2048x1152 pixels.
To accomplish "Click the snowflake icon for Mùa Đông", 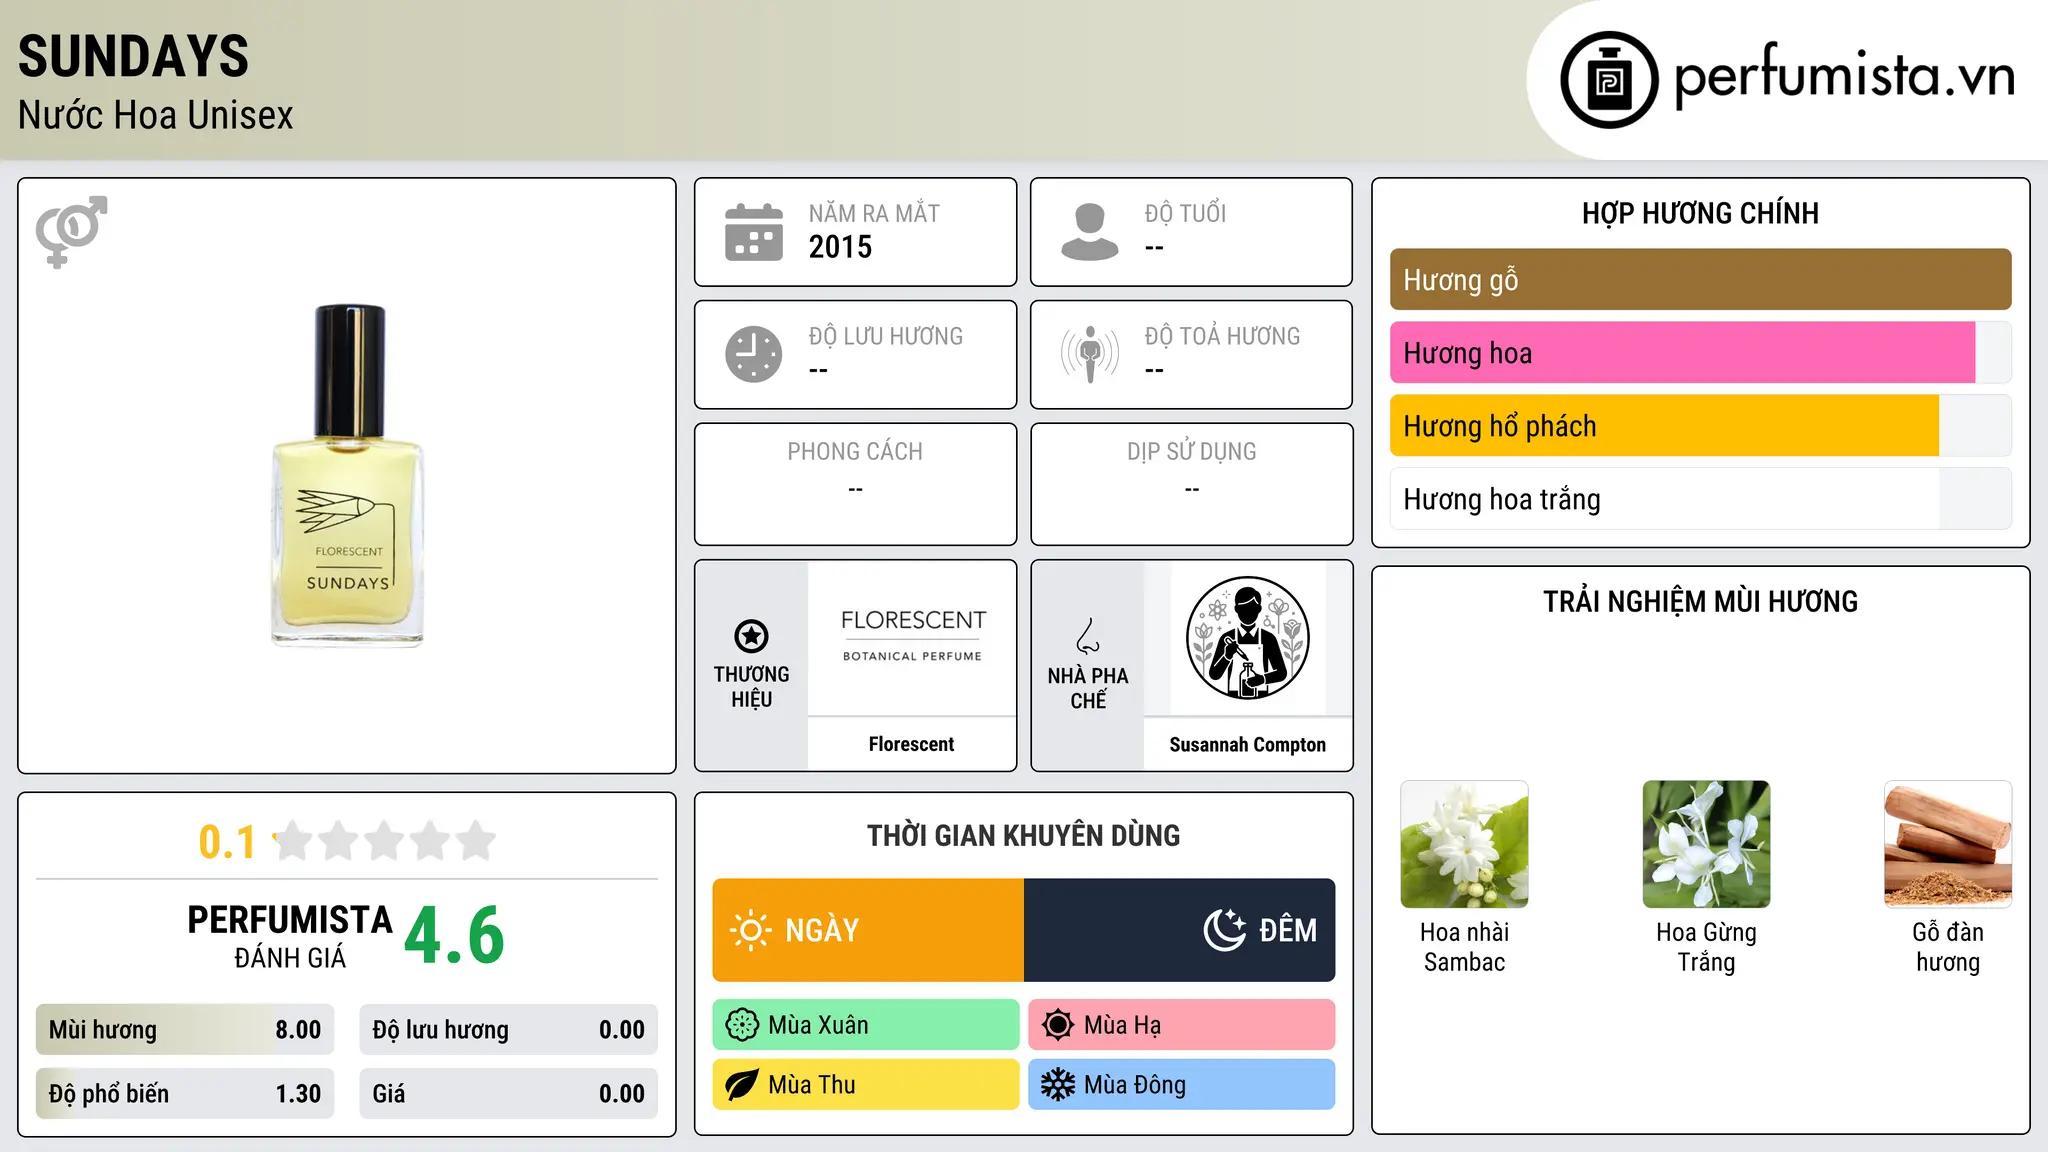I will (x=1058, y=1085).
